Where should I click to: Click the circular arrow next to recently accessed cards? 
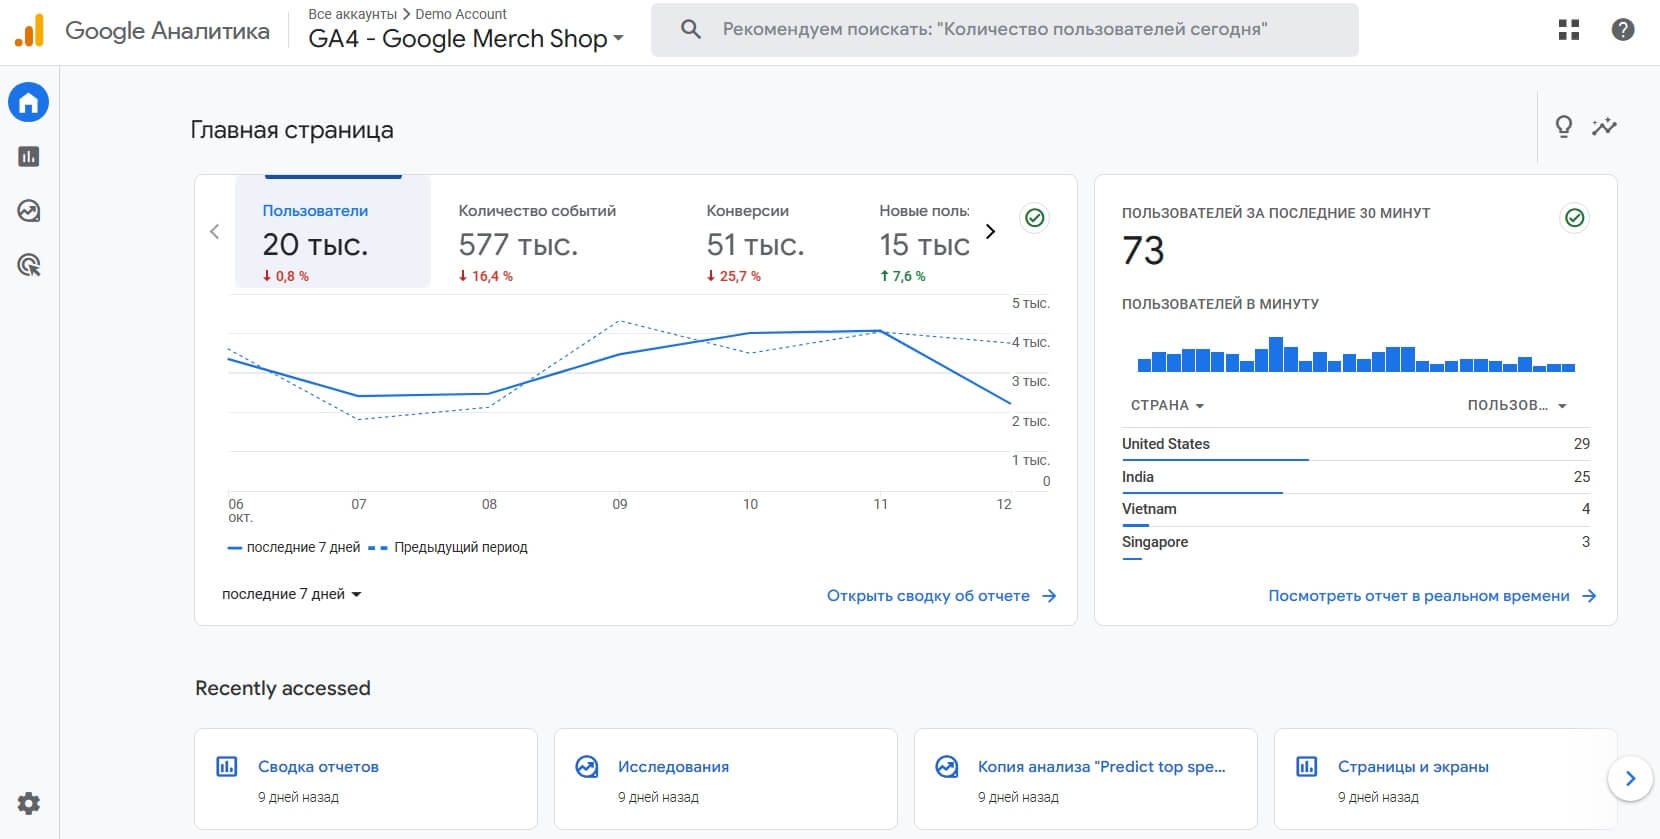1630,778
